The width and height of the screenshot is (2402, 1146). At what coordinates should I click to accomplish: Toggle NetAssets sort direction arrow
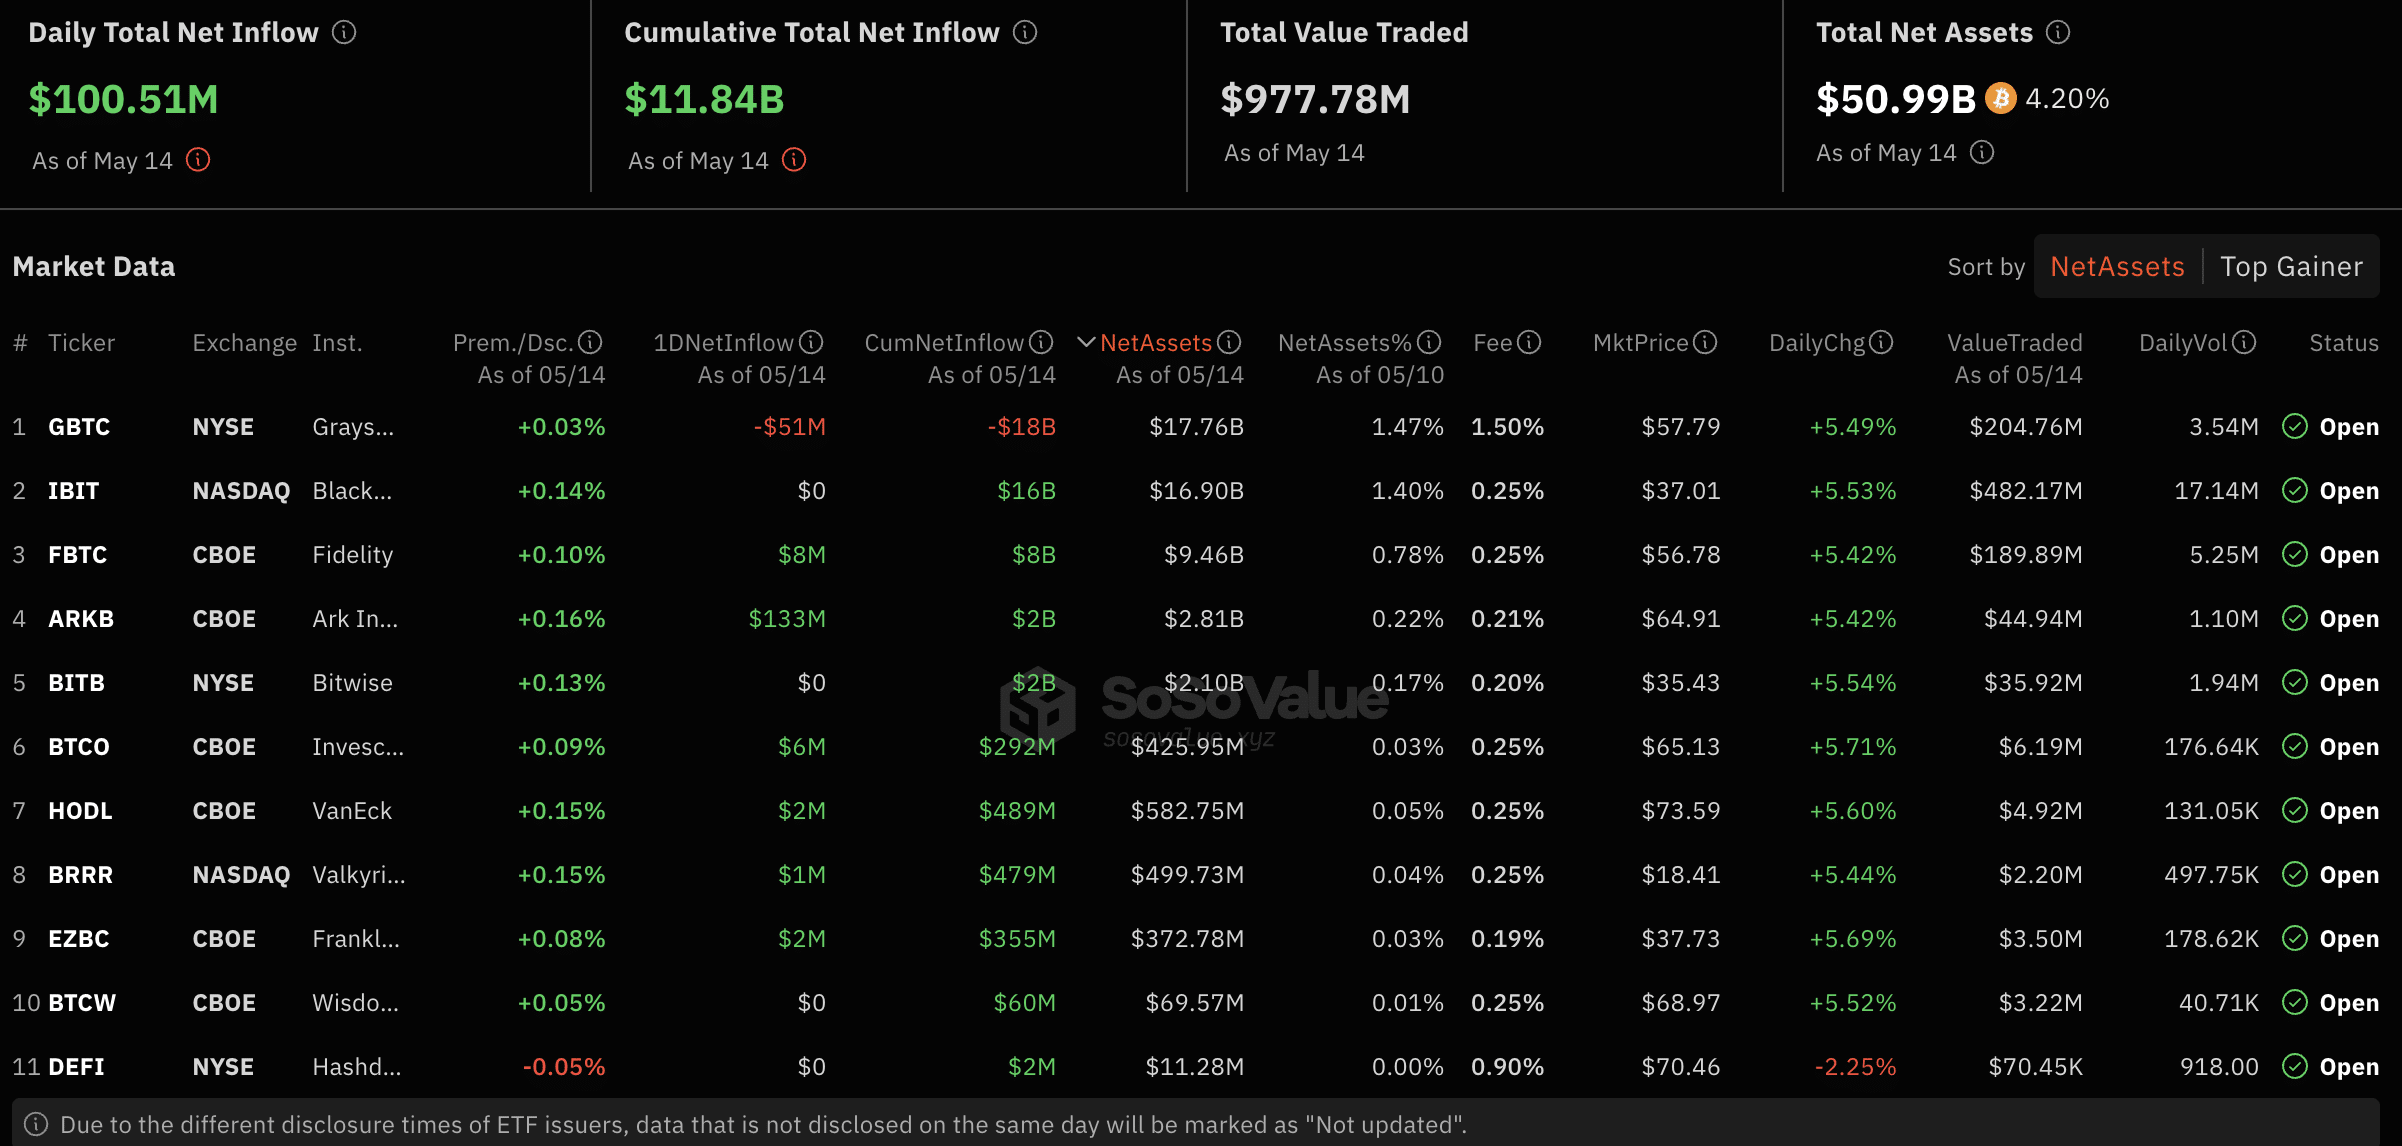point(1086,343)
